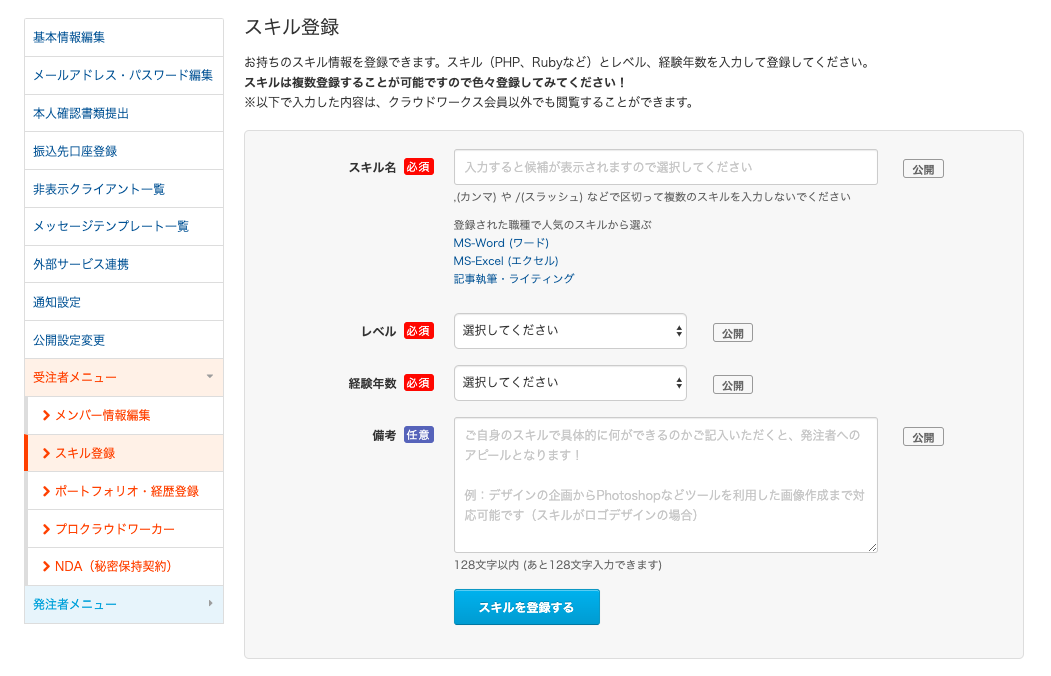Viewport: 1051px width, 676px height.
Task: Click the chevron icon beside プロクラウドワーカー
Action: click(x=46, y=529)
